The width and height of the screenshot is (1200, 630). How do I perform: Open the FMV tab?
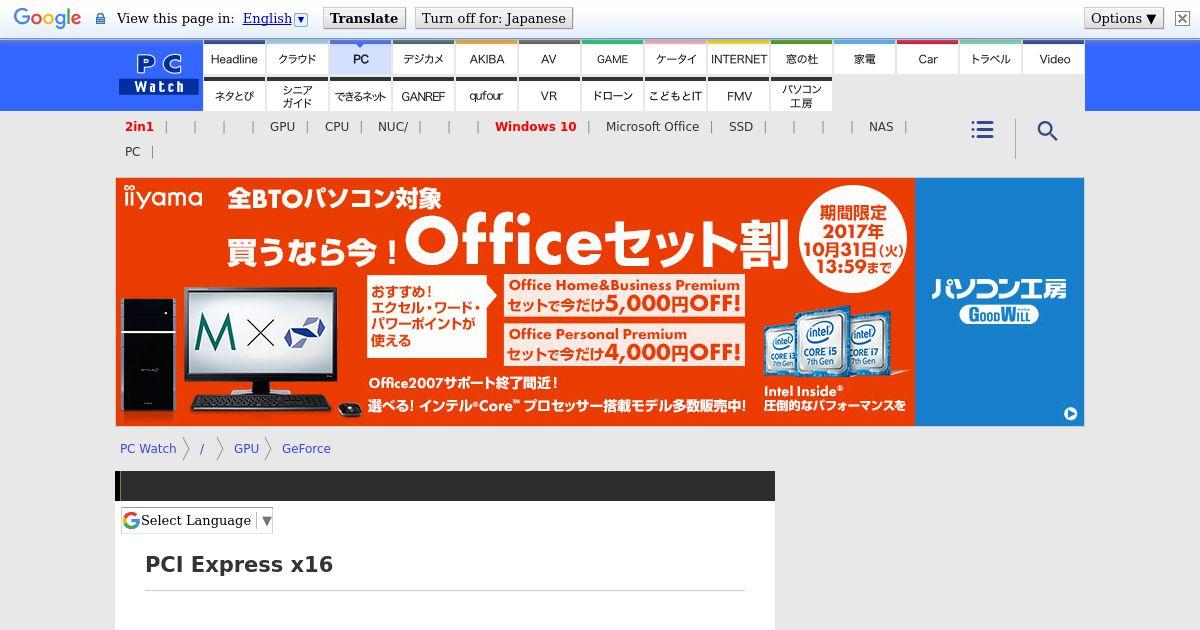pos(739,96)
